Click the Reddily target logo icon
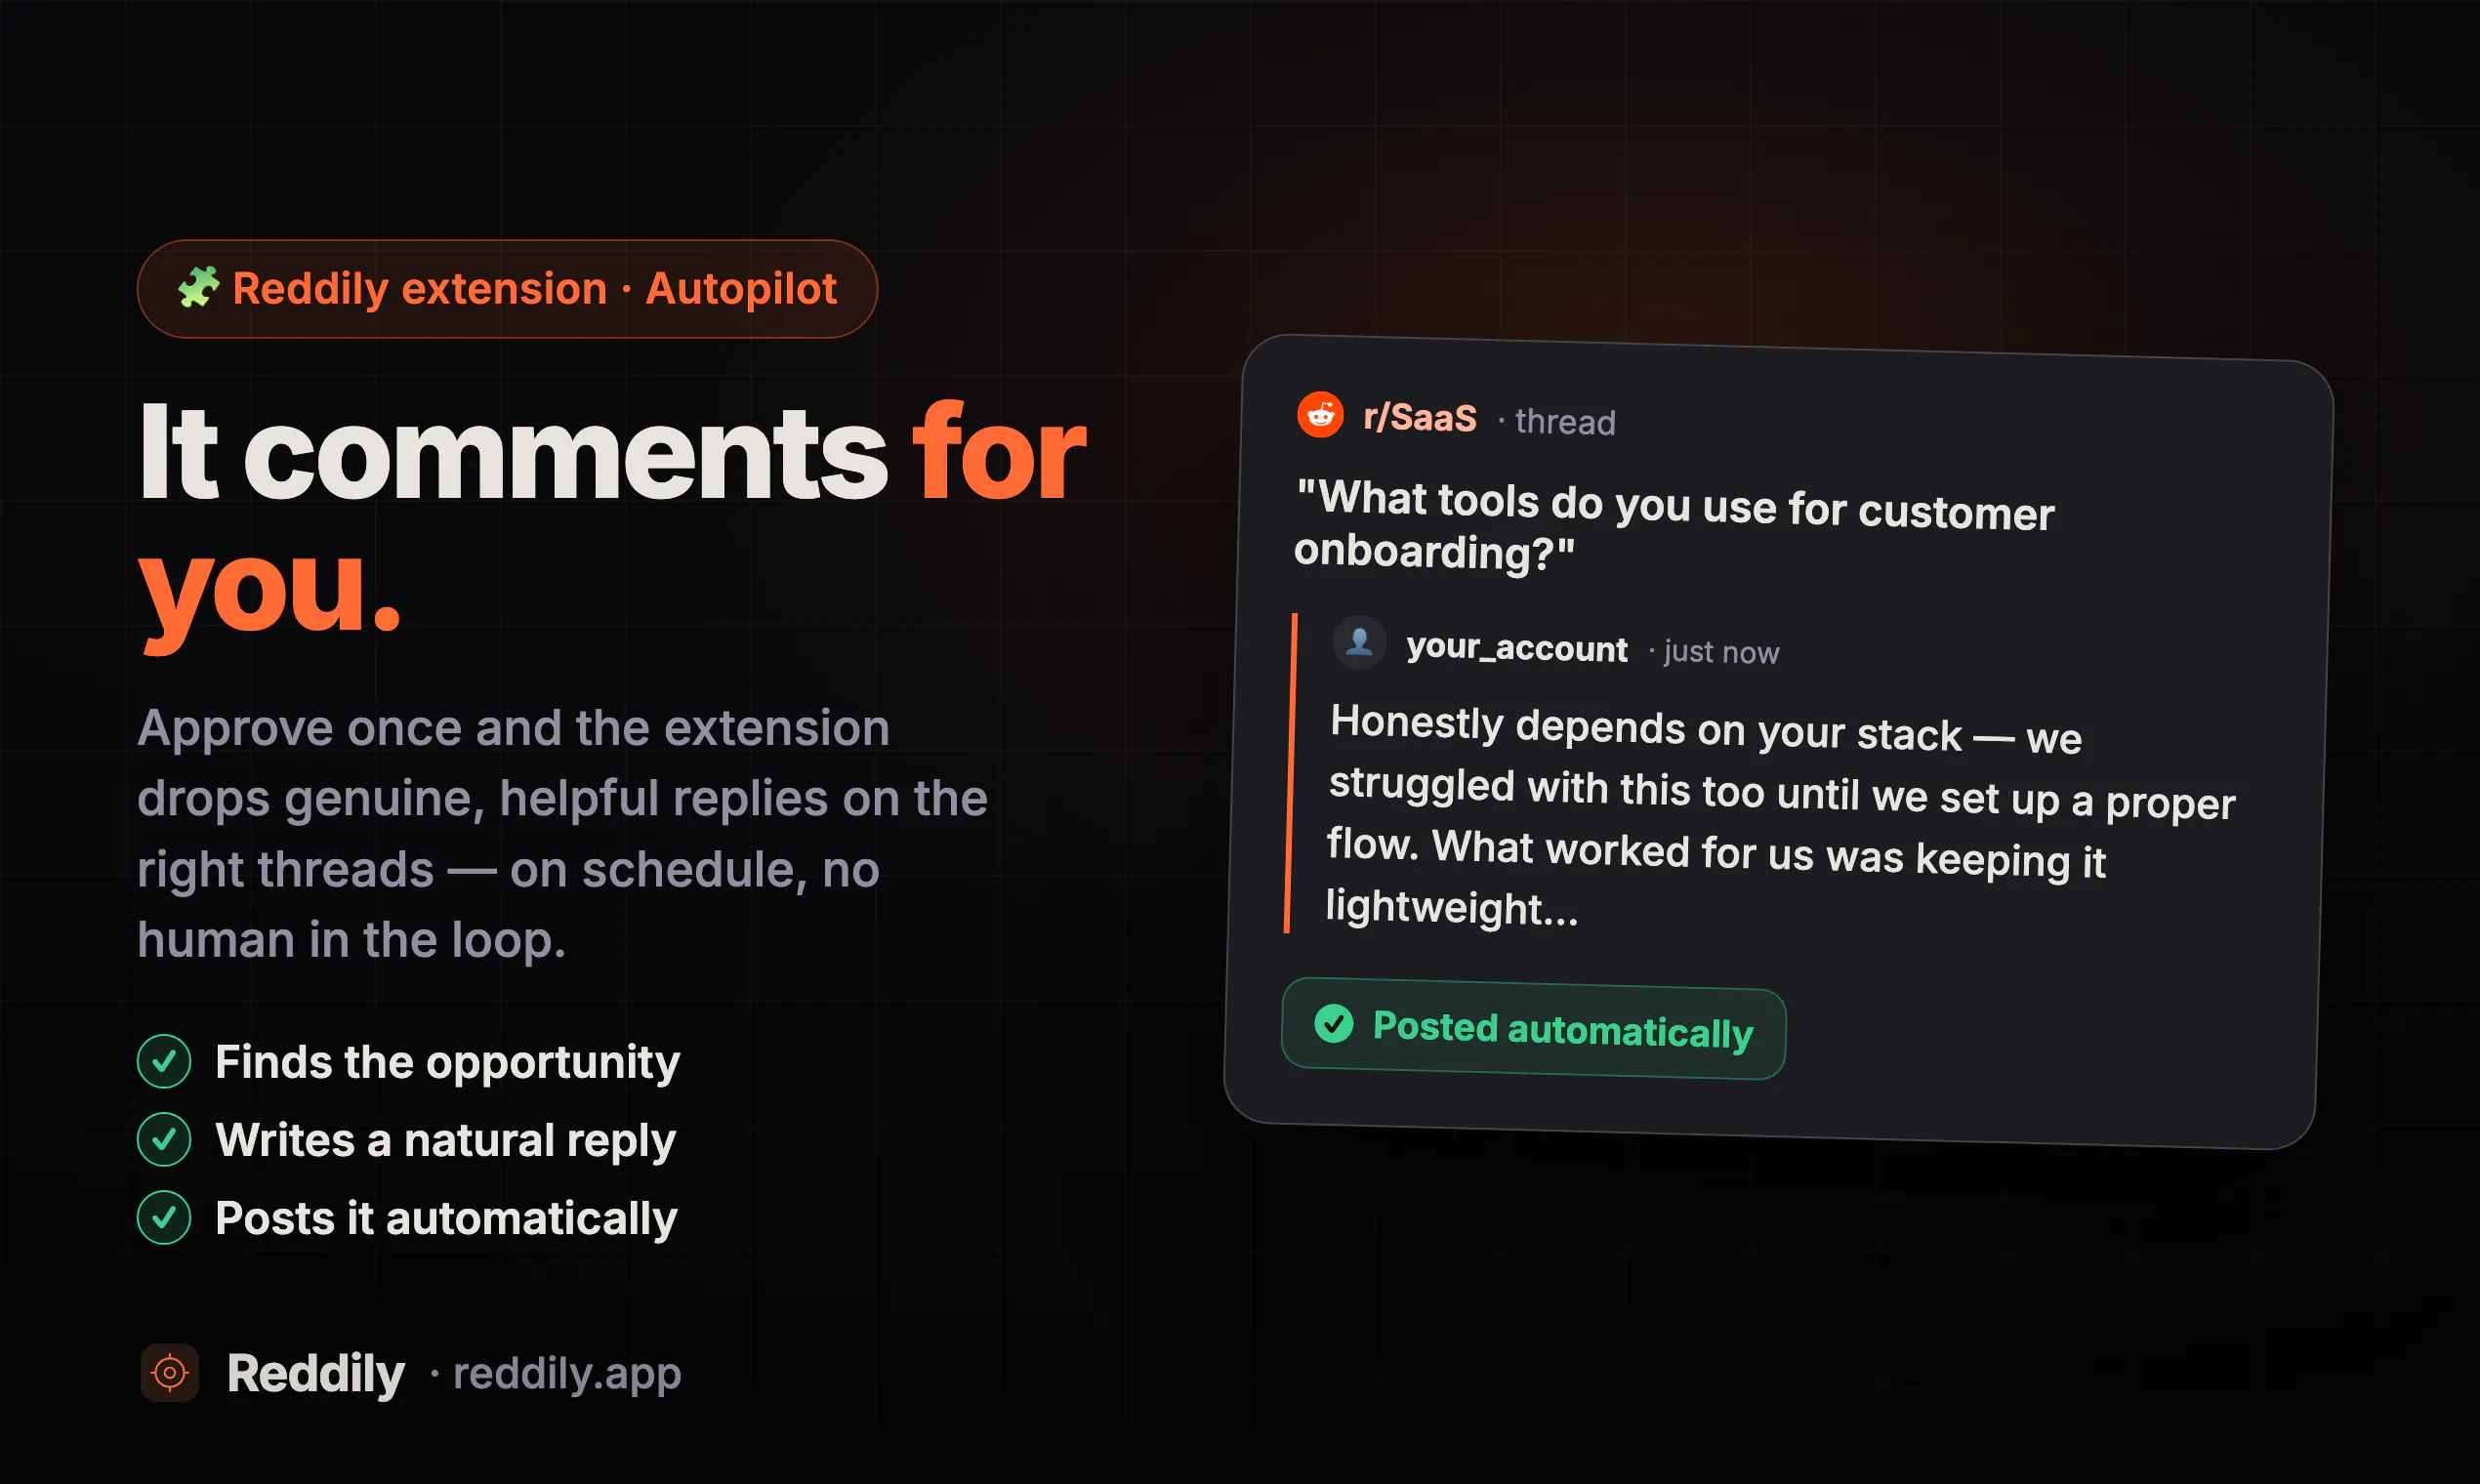 (x=170, y=1373)
